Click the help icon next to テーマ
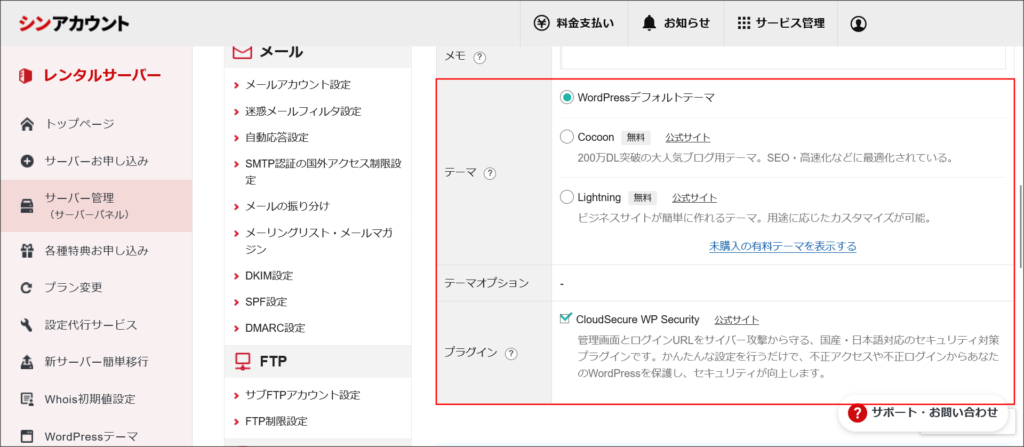1024x447 pixels. tap(490, 174)
